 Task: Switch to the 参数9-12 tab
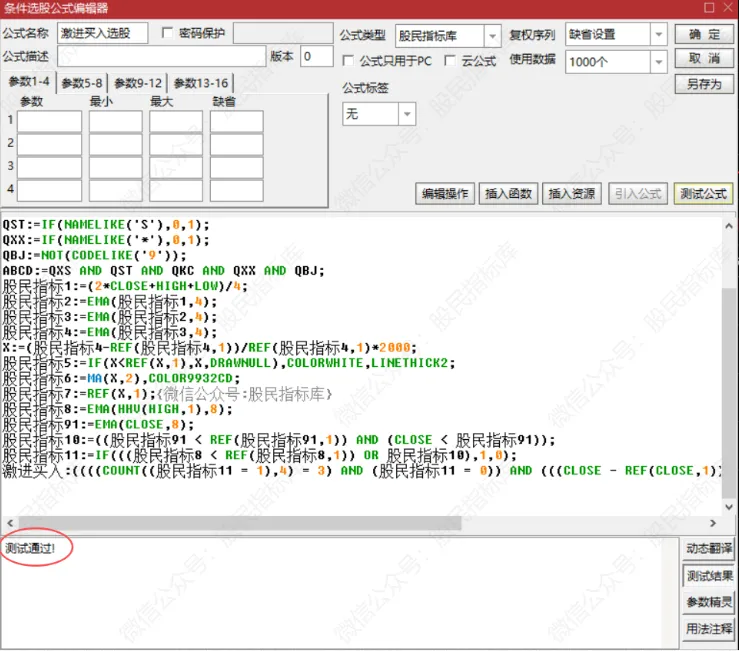(138, 83)
